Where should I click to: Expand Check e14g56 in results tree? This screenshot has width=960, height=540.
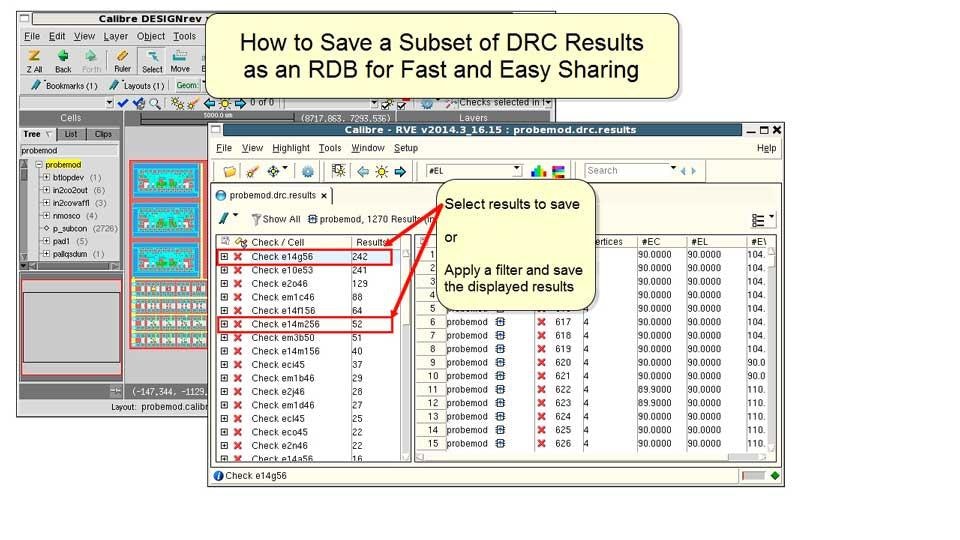pyautogui.click(x=224, y=257)
